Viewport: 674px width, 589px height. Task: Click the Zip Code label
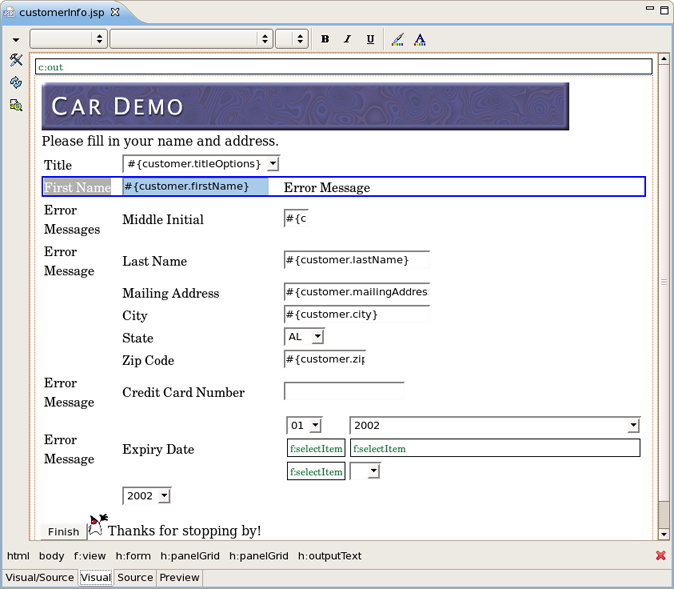(x=148, y=360)
